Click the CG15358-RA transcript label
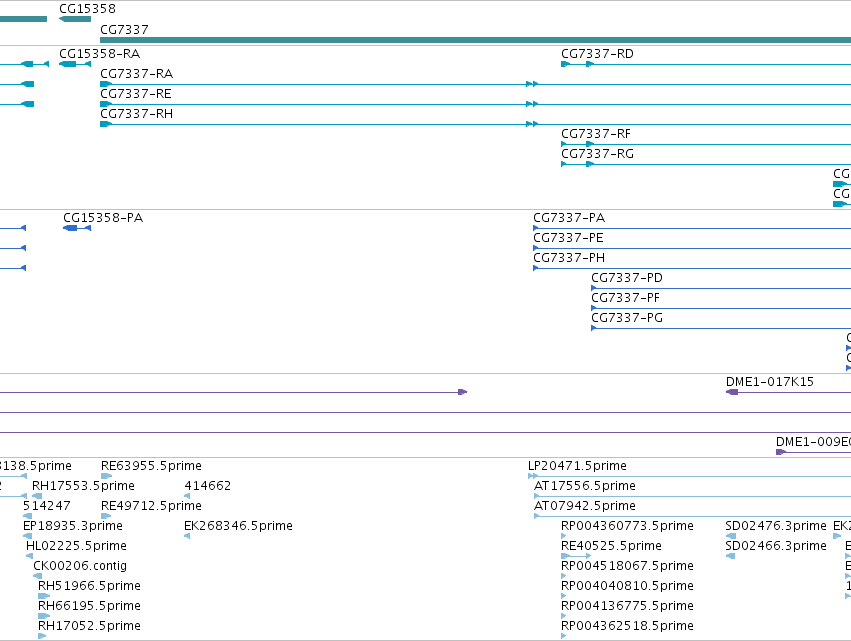Image resolution: width=851 pixels, height=641 pixels. 99,54
